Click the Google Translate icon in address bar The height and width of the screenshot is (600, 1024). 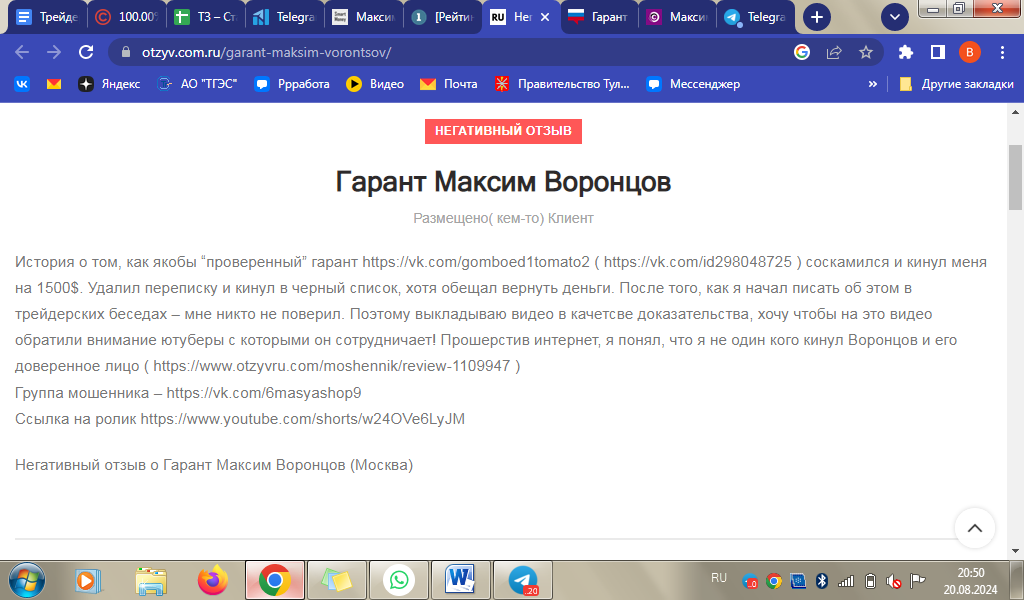tap(802, 52)
